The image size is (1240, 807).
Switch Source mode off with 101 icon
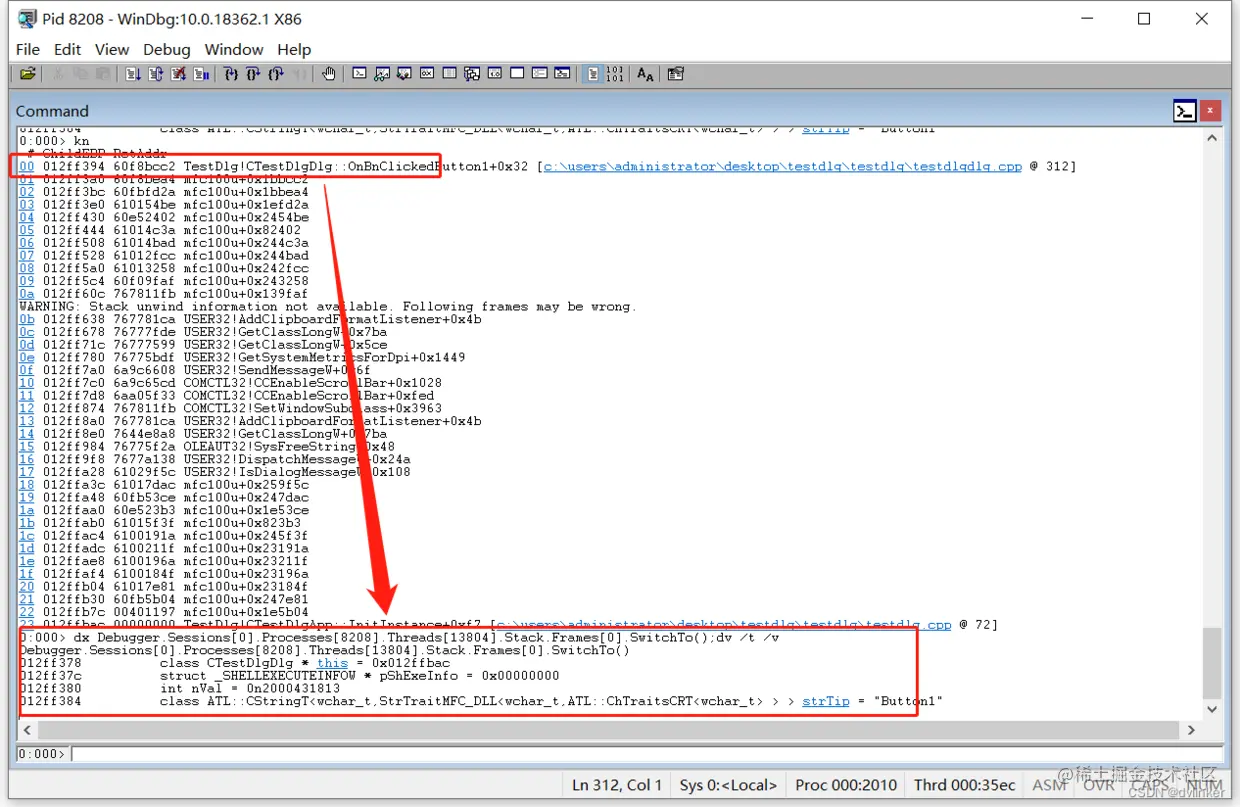[615, 74]
